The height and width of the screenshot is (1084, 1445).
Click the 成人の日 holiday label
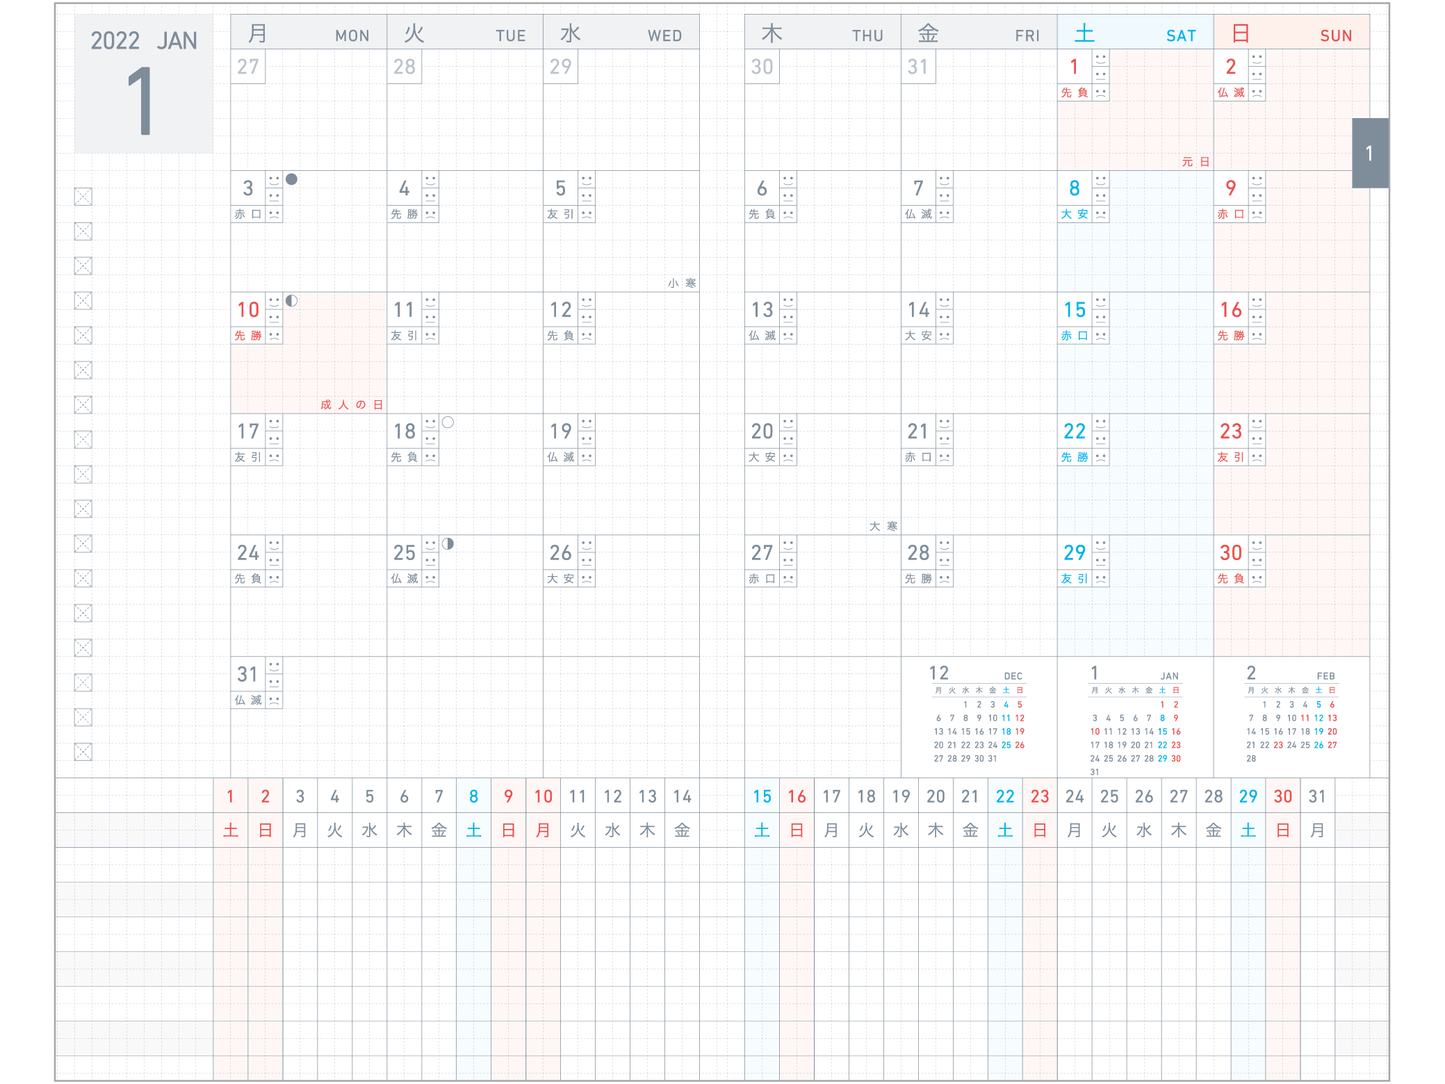(x=352, y=404)
